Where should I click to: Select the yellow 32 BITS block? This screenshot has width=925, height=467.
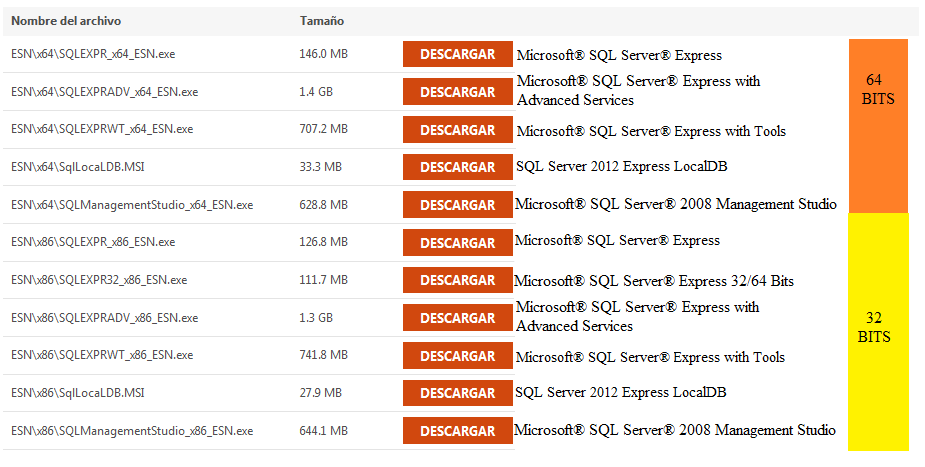pyautogui.click(x=878, y=330)
